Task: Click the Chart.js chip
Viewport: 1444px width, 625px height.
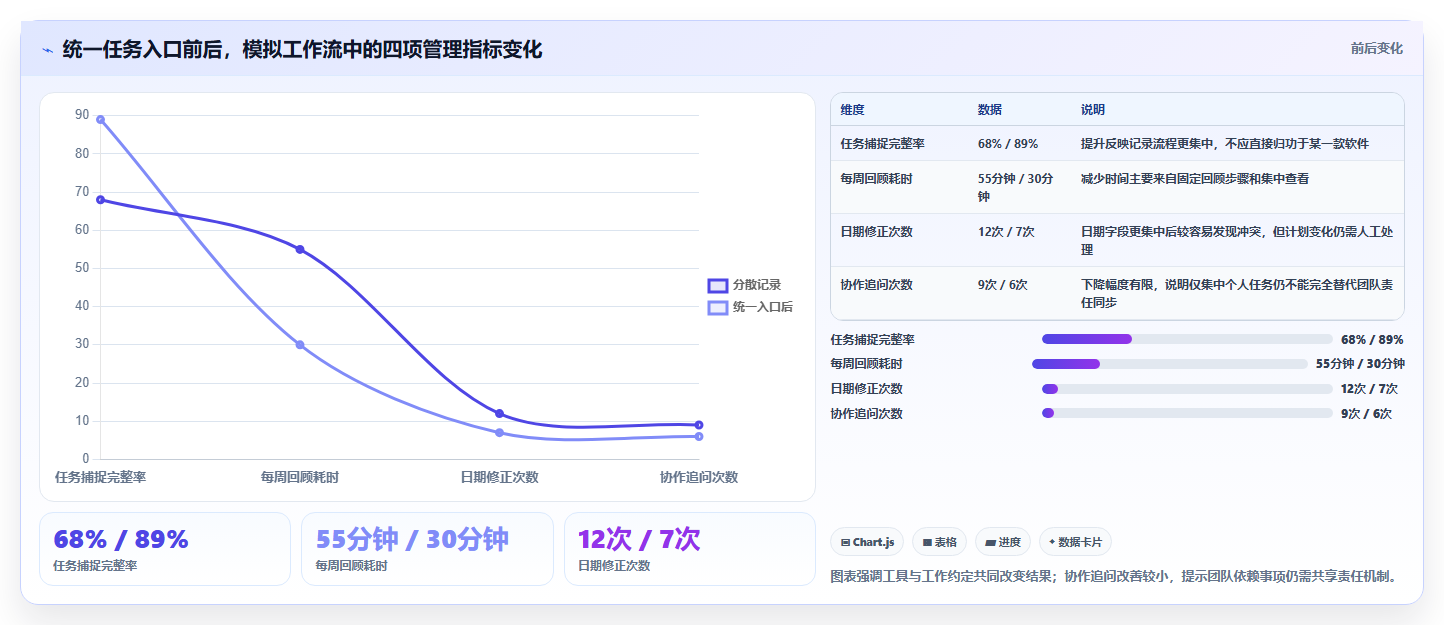Action: point(867,542)
